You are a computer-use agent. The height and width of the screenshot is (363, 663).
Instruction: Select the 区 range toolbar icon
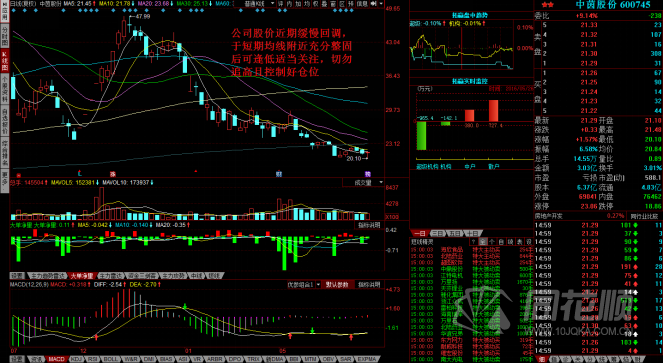coord(342,3)
